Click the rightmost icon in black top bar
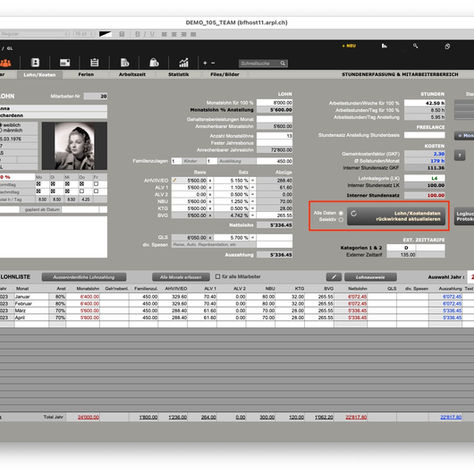The height and width of the screenshot is (474, 474). pyautogui.click(x=447, y=46)
